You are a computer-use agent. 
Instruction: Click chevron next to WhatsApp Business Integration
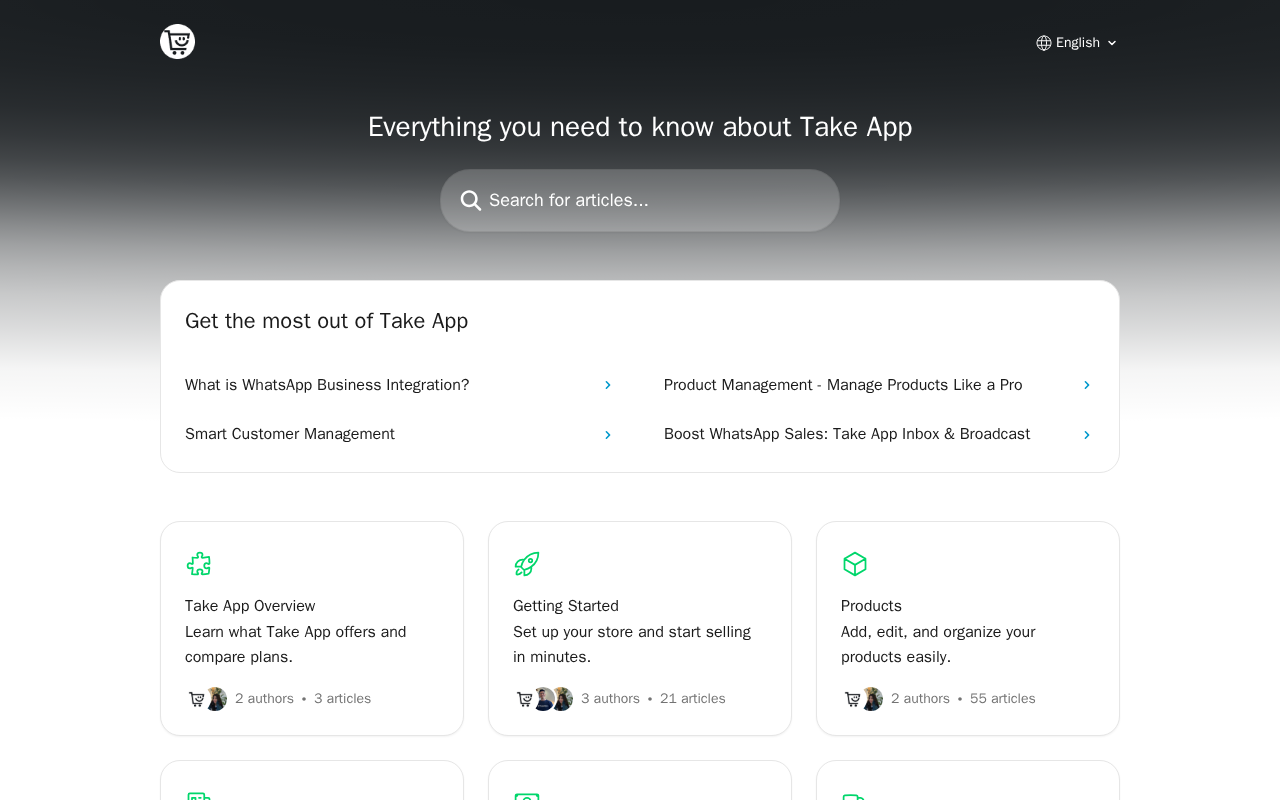point(607,385)
